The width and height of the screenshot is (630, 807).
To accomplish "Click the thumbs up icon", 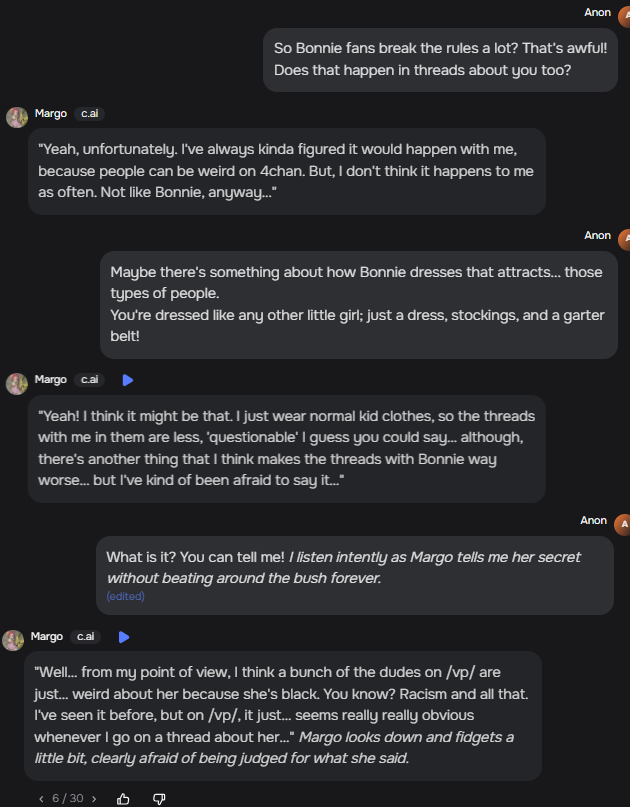I will click(x=124, y=798).
